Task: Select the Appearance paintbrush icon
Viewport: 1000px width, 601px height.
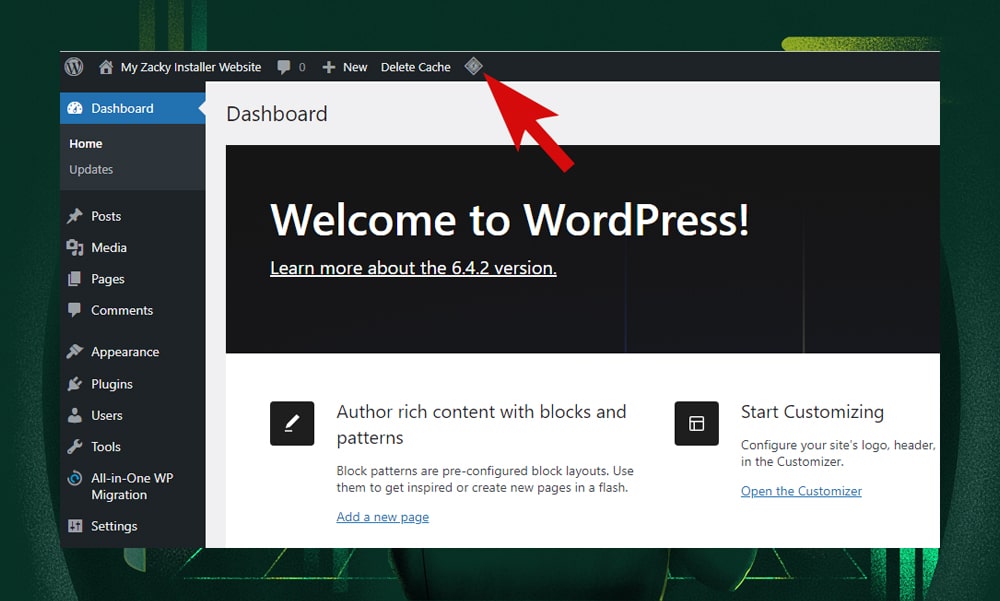Action: [76, 352]
